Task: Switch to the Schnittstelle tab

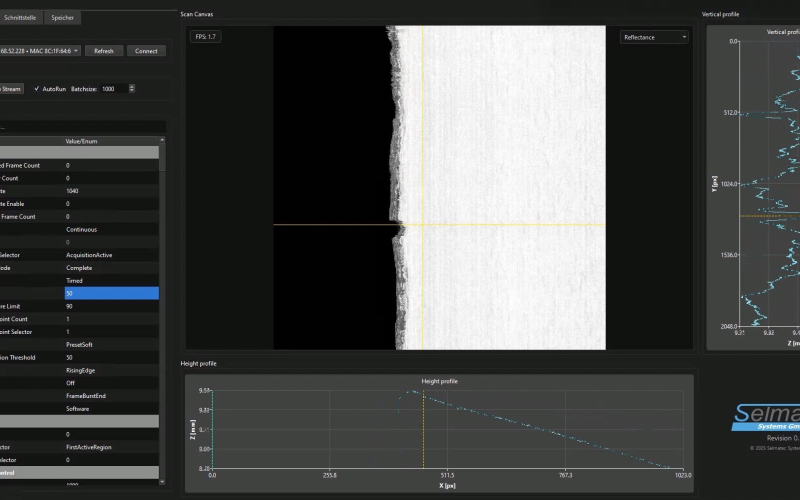Action: tap(19, 18)
